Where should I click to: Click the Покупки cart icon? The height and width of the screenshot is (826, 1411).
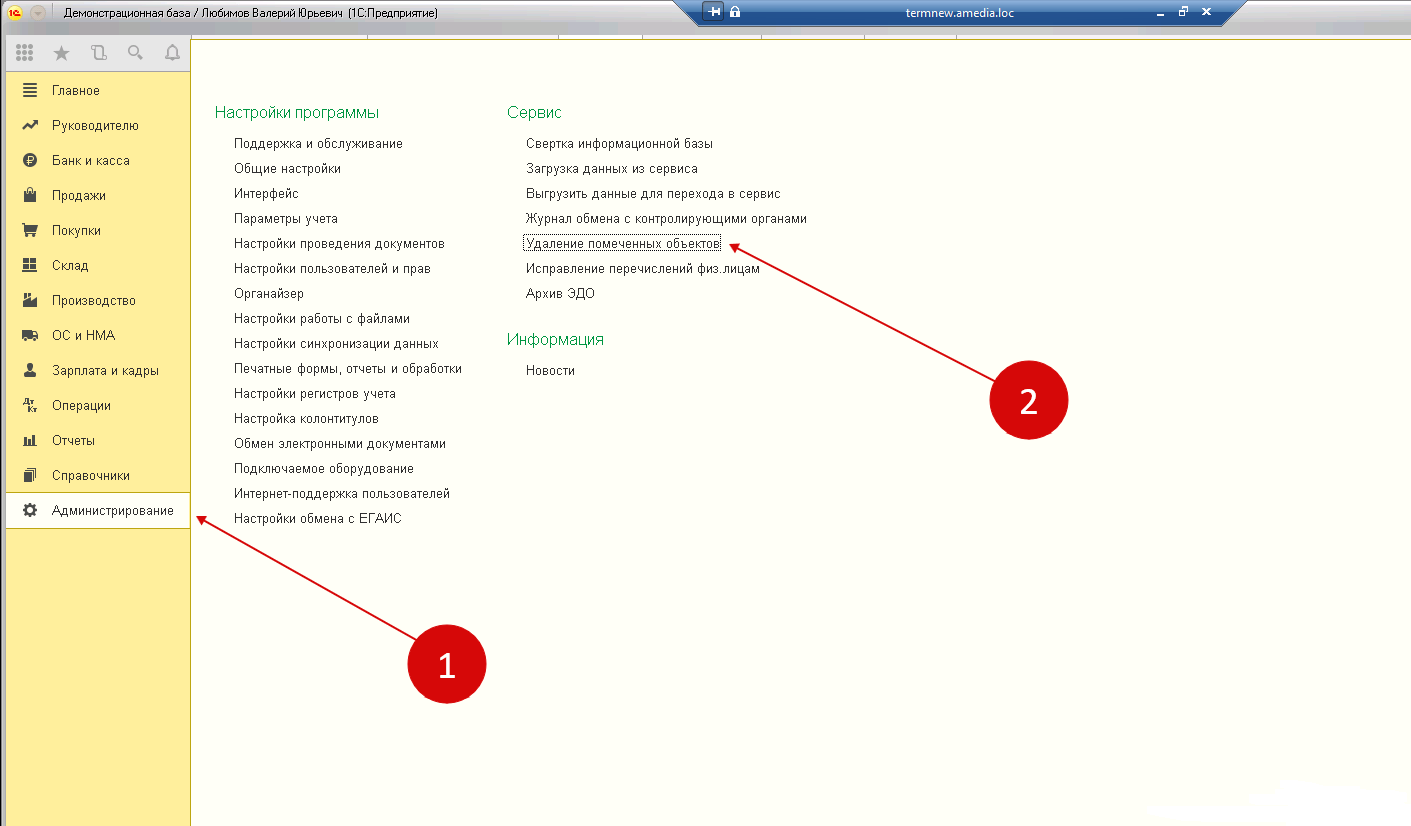pyautogui.click(x=30, y=230)
